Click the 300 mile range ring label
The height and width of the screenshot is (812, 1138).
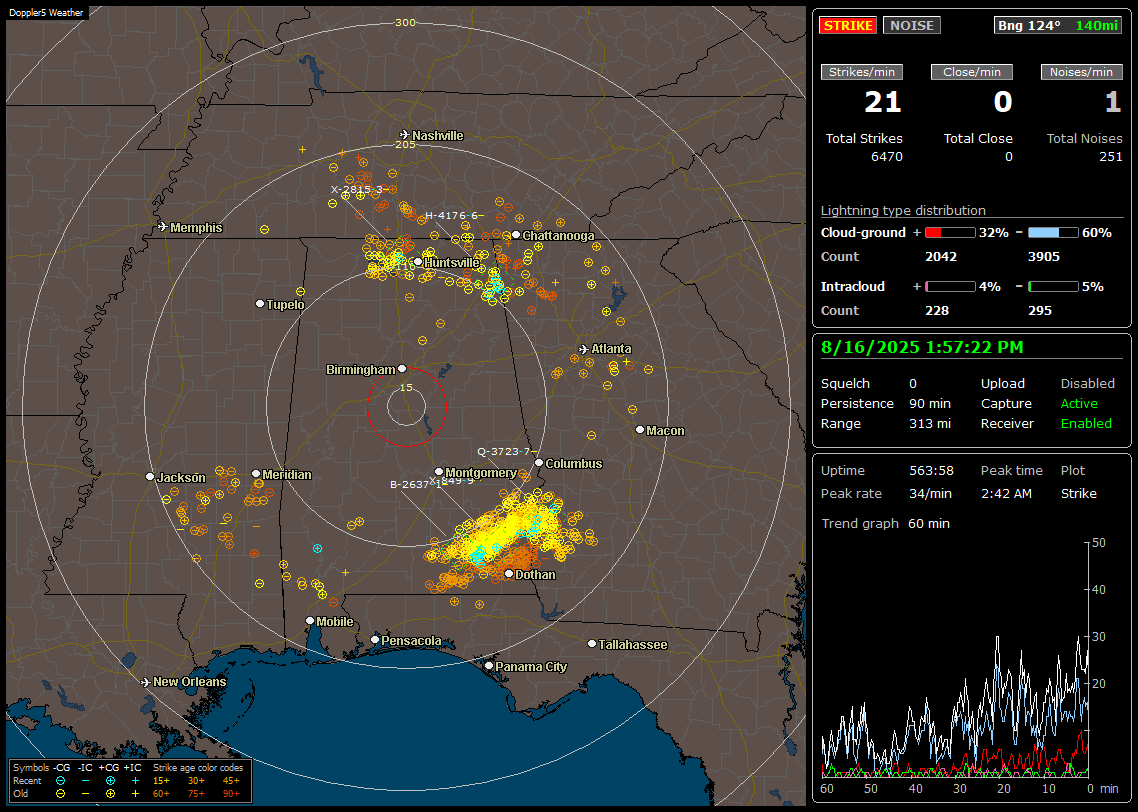pos(405,22)
